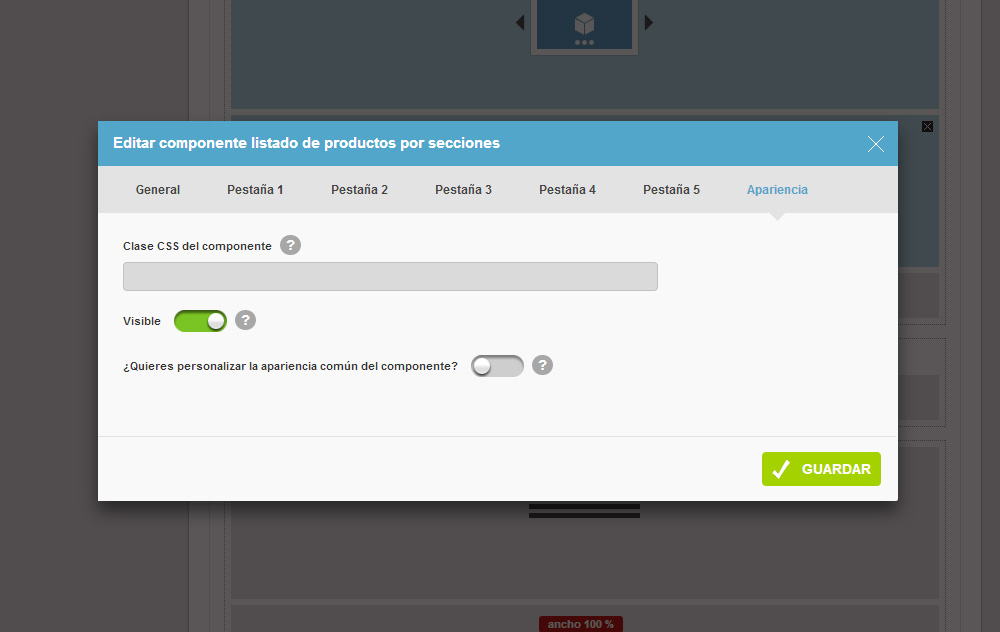Click the GUARDAR button
The height and width of the screenshot is (632, 1000).
pos(821,469)
